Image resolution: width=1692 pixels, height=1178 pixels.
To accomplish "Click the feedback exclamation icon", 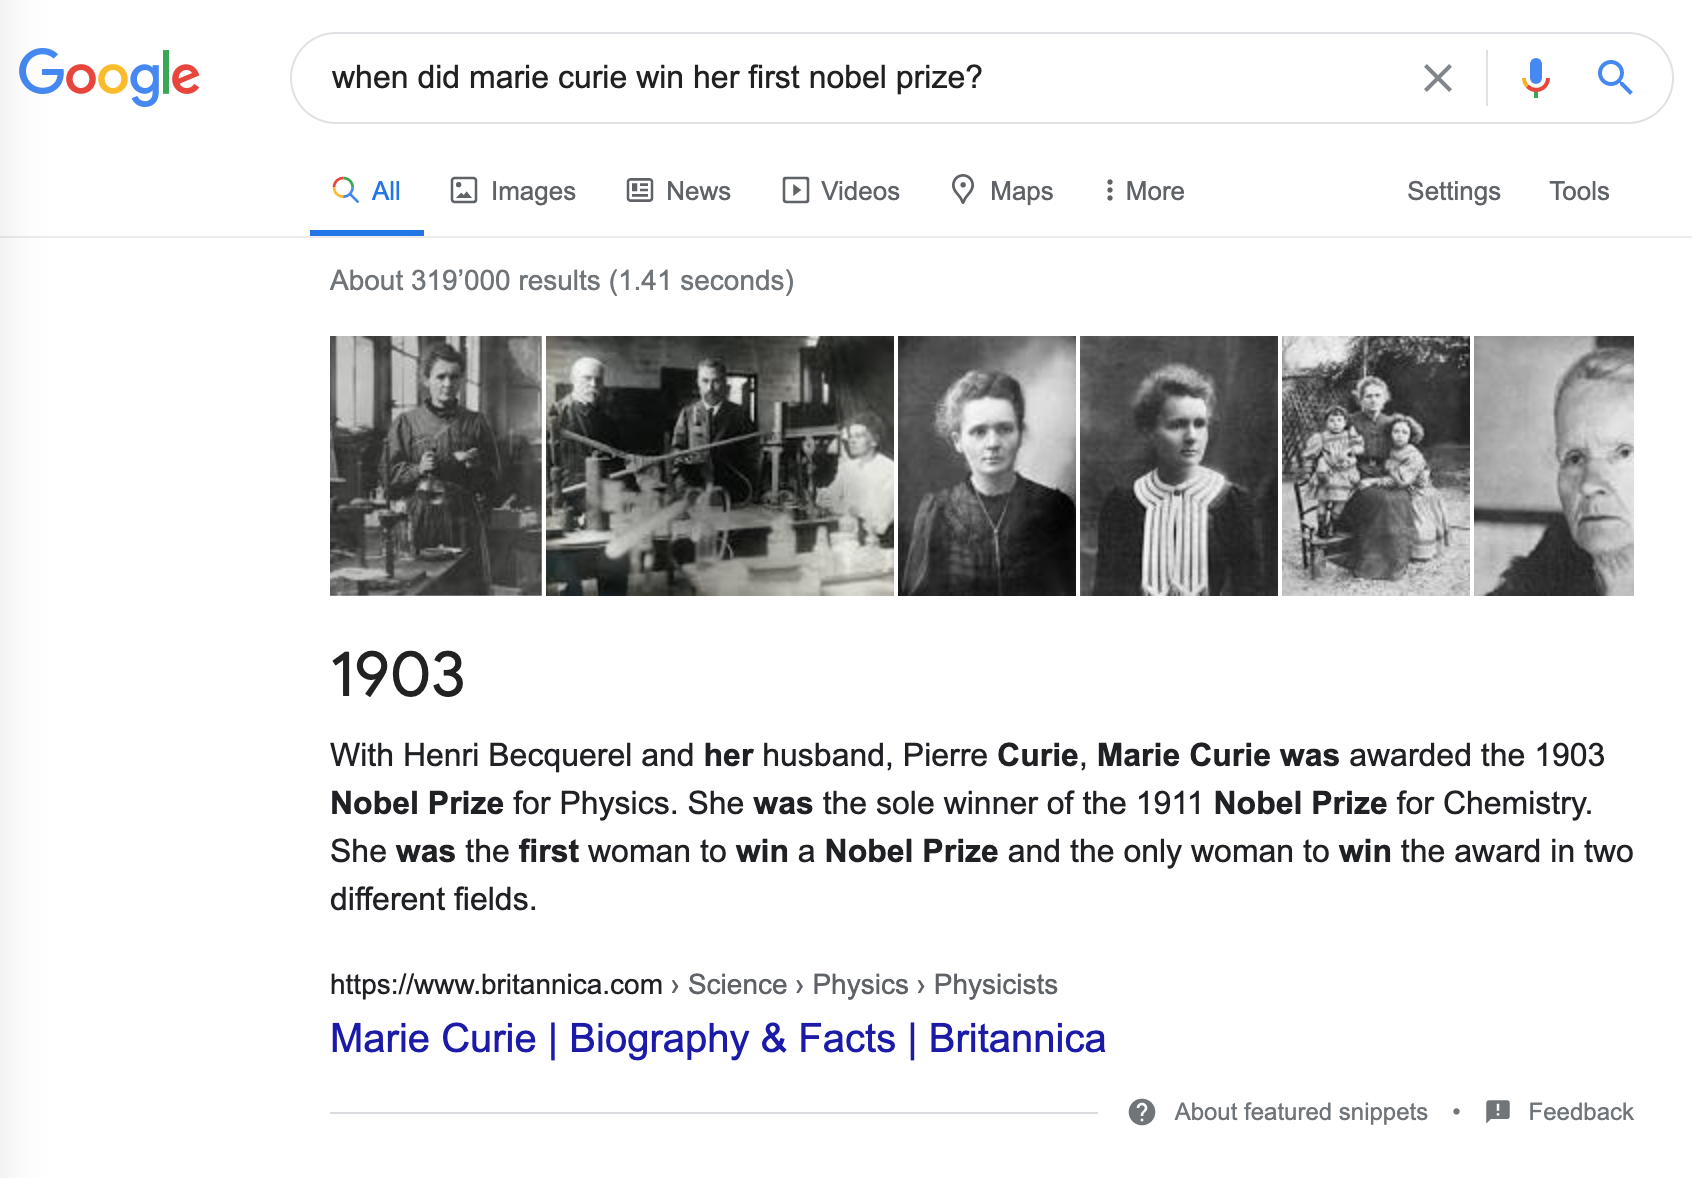I will pos(1498,1112).
